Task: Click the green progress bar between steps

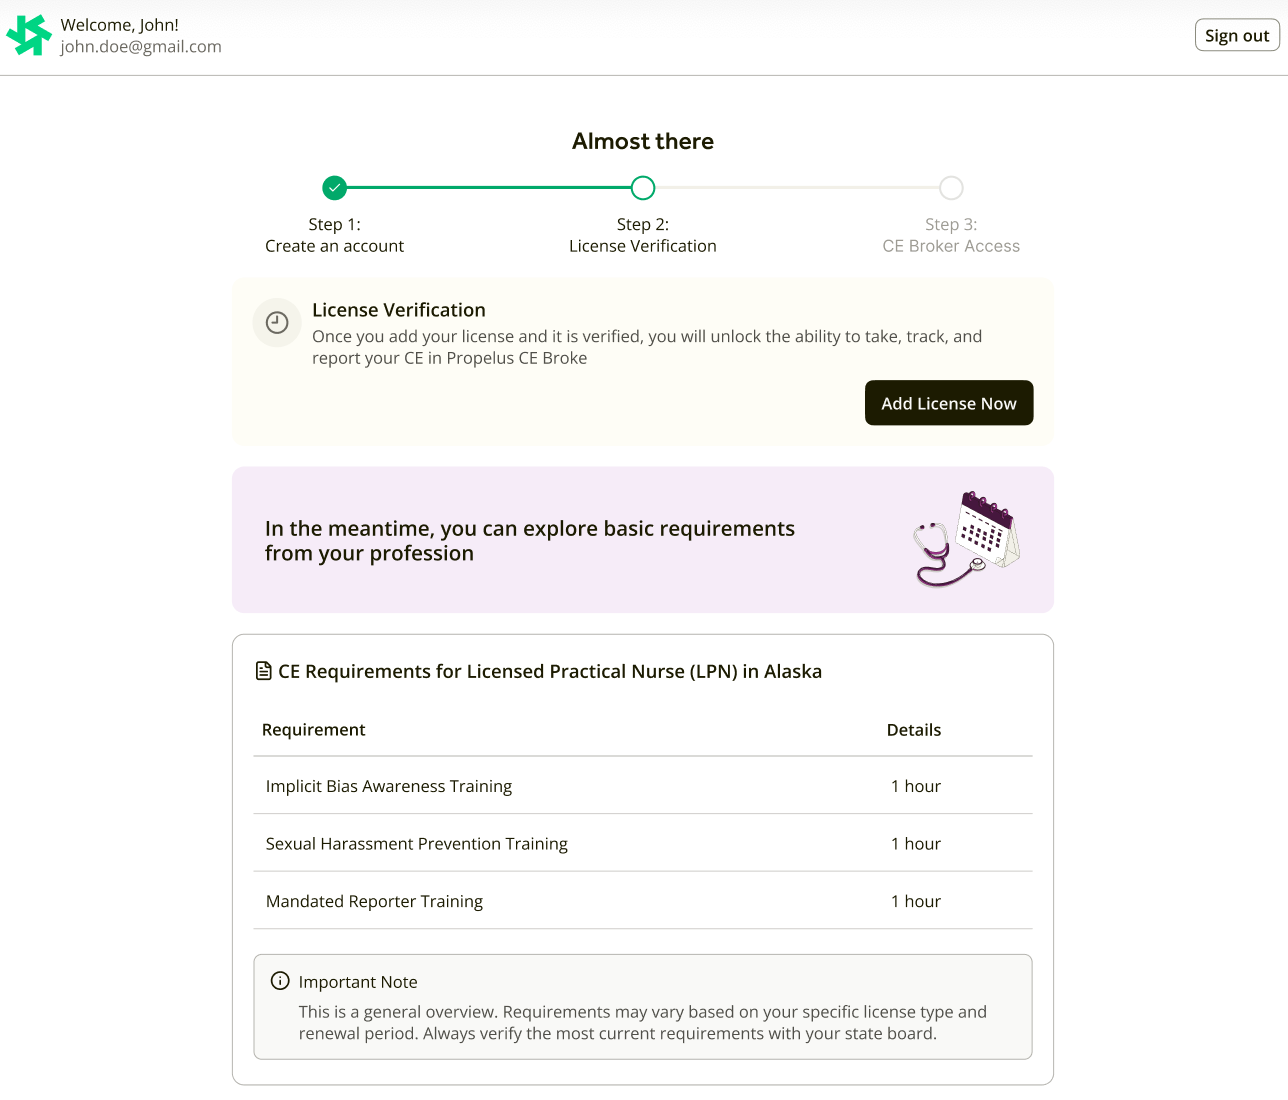Action: click(489, 188)
